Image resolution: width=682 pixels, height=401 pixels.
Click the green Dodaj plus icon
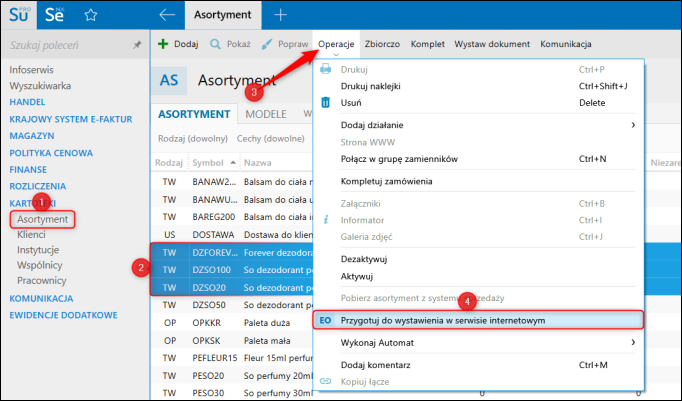pos(163,44)
